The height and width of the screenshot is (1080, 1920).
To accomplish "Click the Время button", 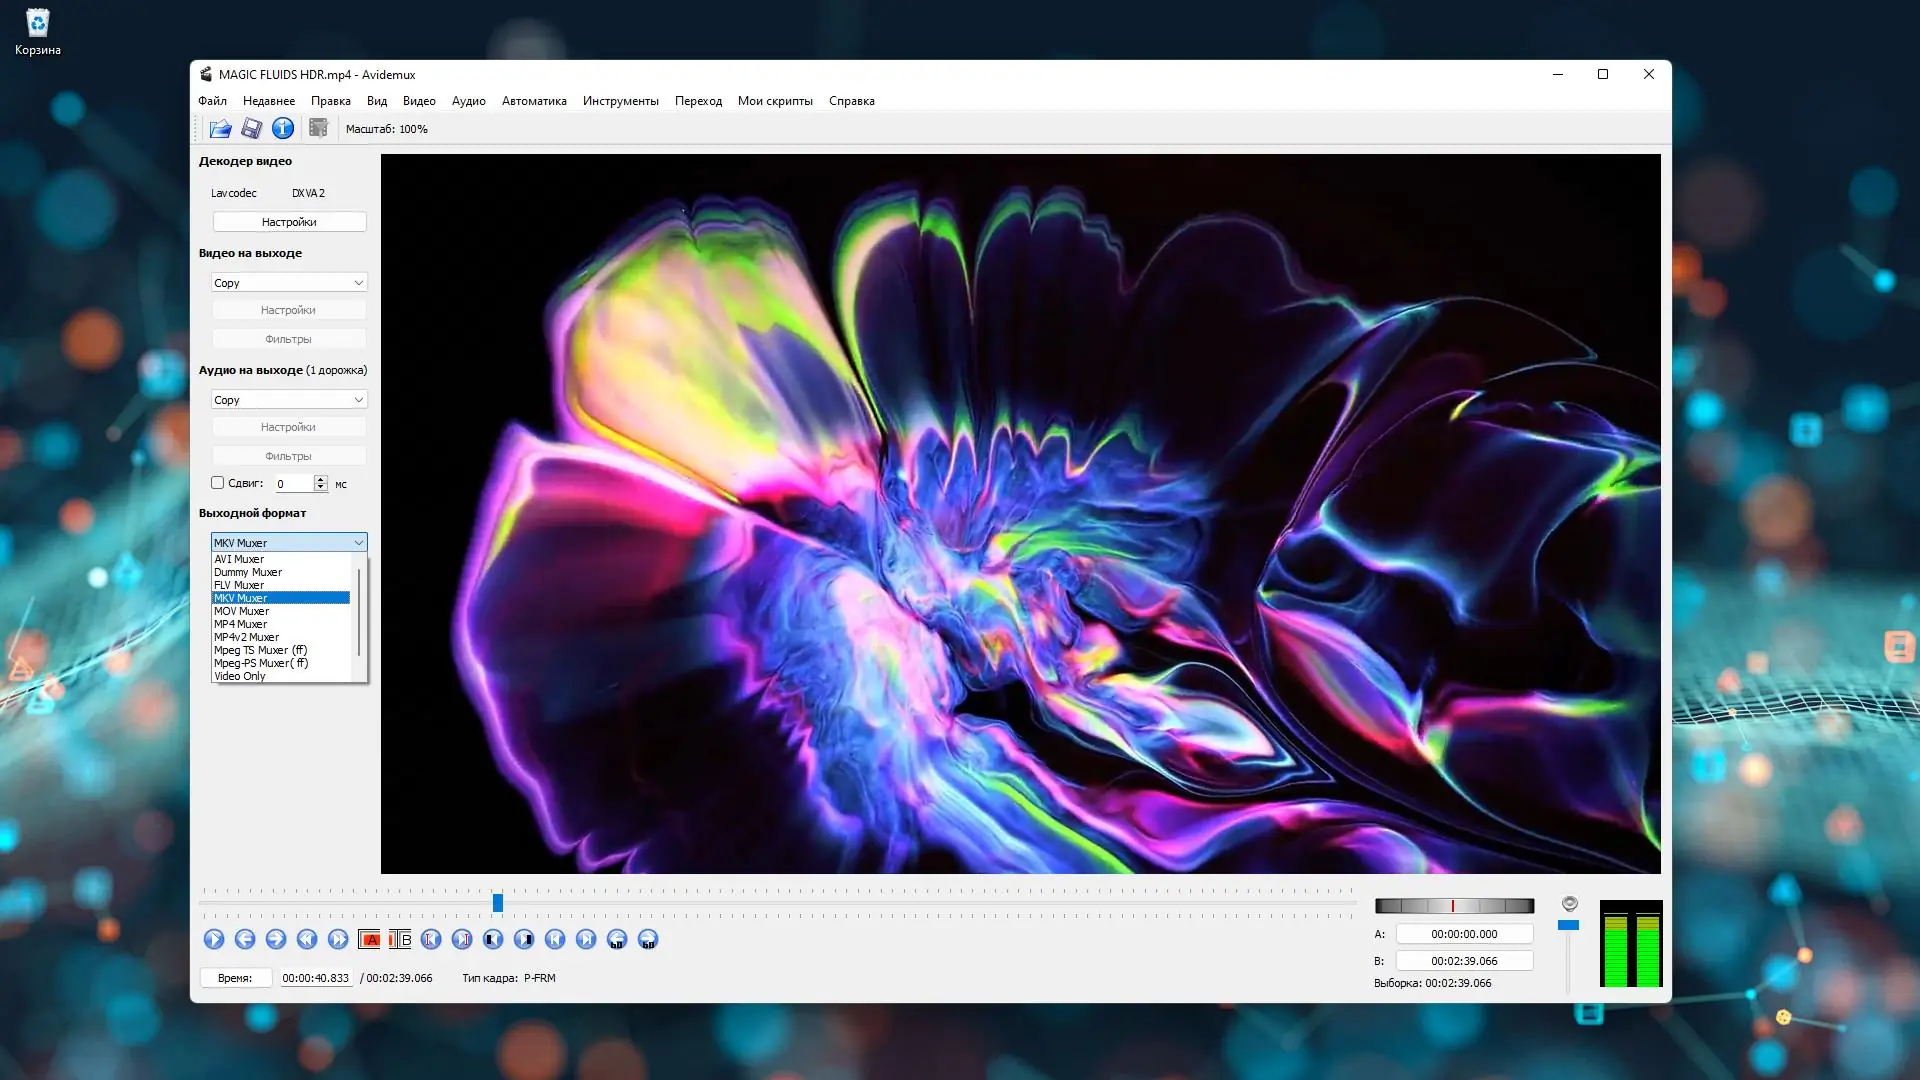I will 235,978.
